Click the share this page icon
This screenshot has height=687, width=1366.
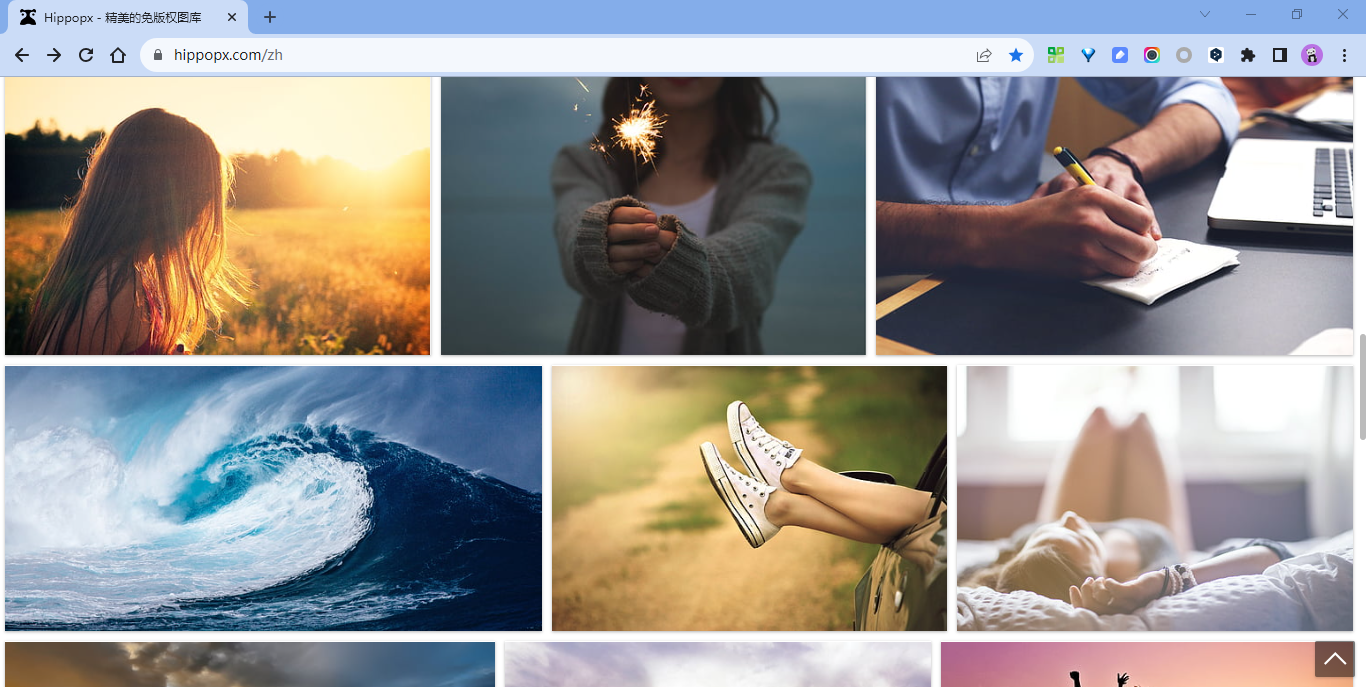pyautogui.click(x=984, y=55)
